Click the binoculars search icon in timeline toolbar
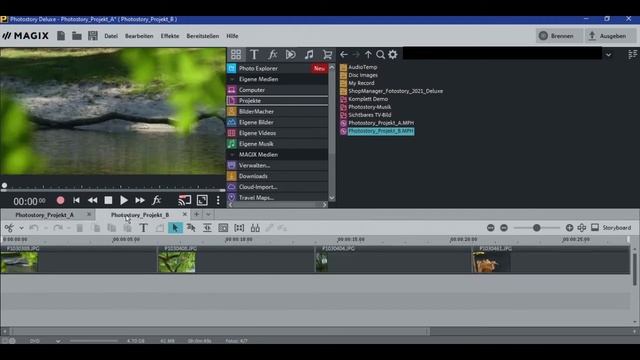 [x=255, y=228]
